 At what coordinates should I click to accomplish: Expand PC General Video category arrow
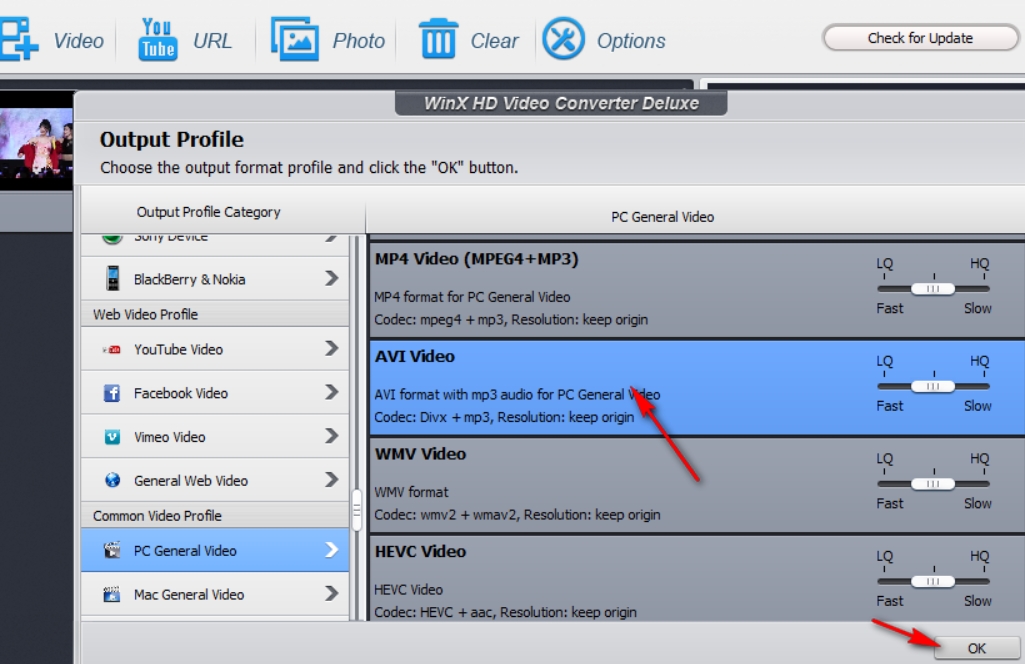(331, 550)
